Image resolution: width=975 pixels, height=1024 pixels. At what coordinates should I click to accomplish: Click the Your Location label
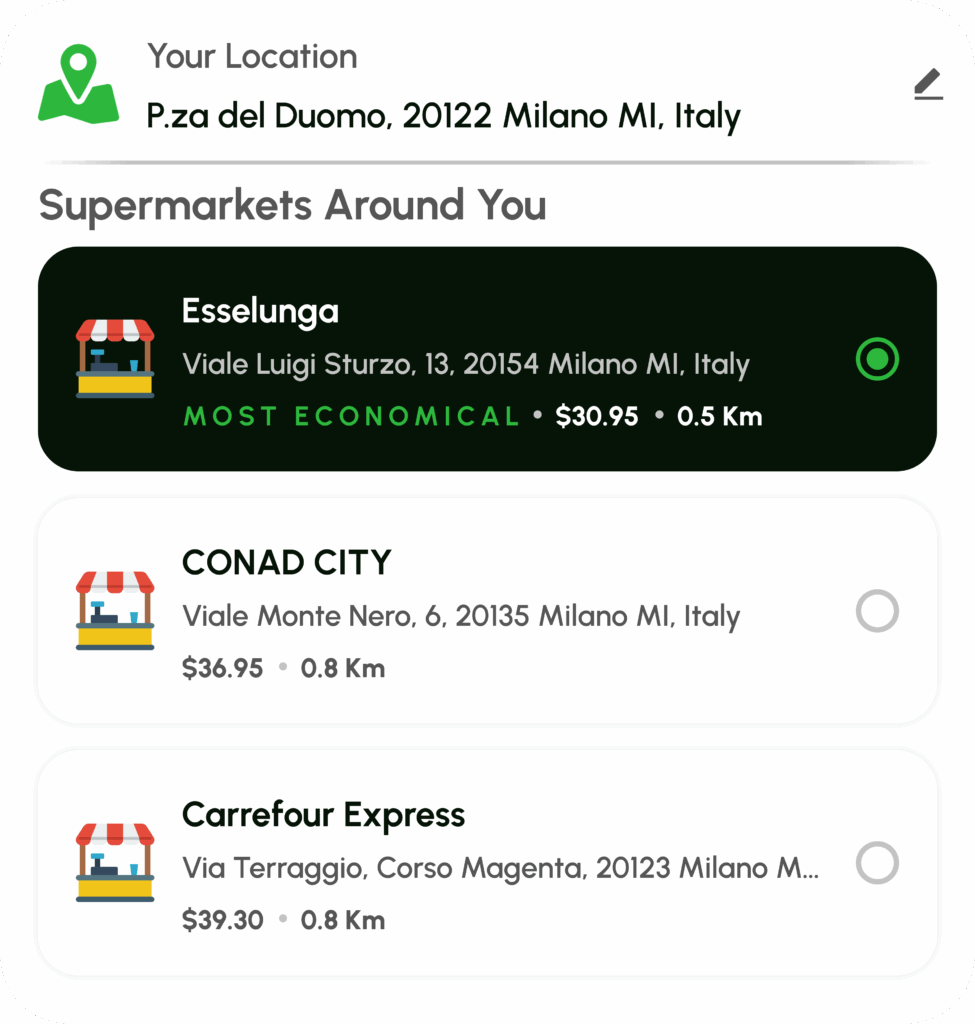tap(252, 57)
